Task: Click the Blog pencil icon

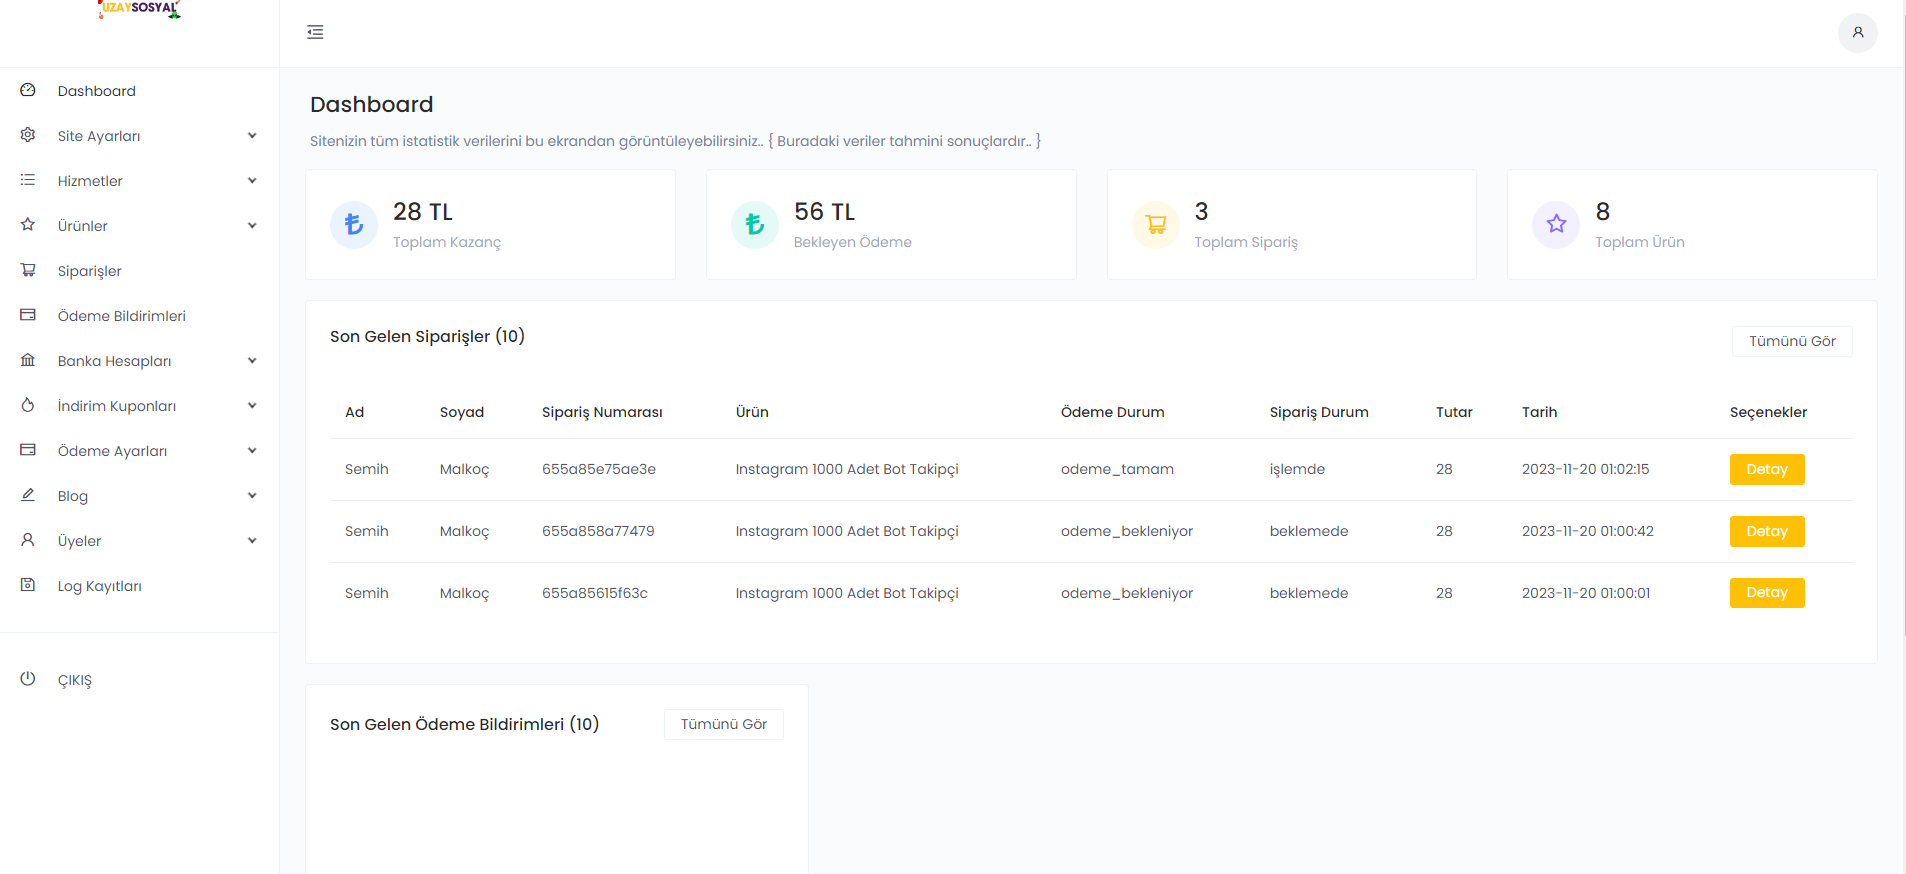Action: (28, 495)
